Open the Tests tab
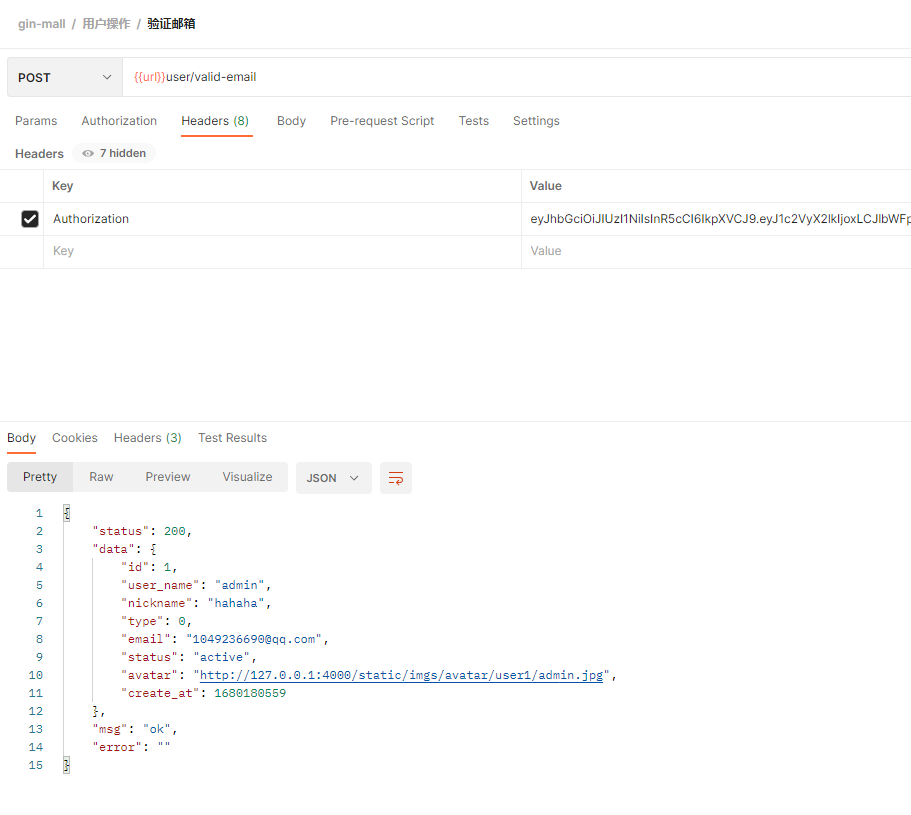The image size is (911, 815). coord(474,121)
